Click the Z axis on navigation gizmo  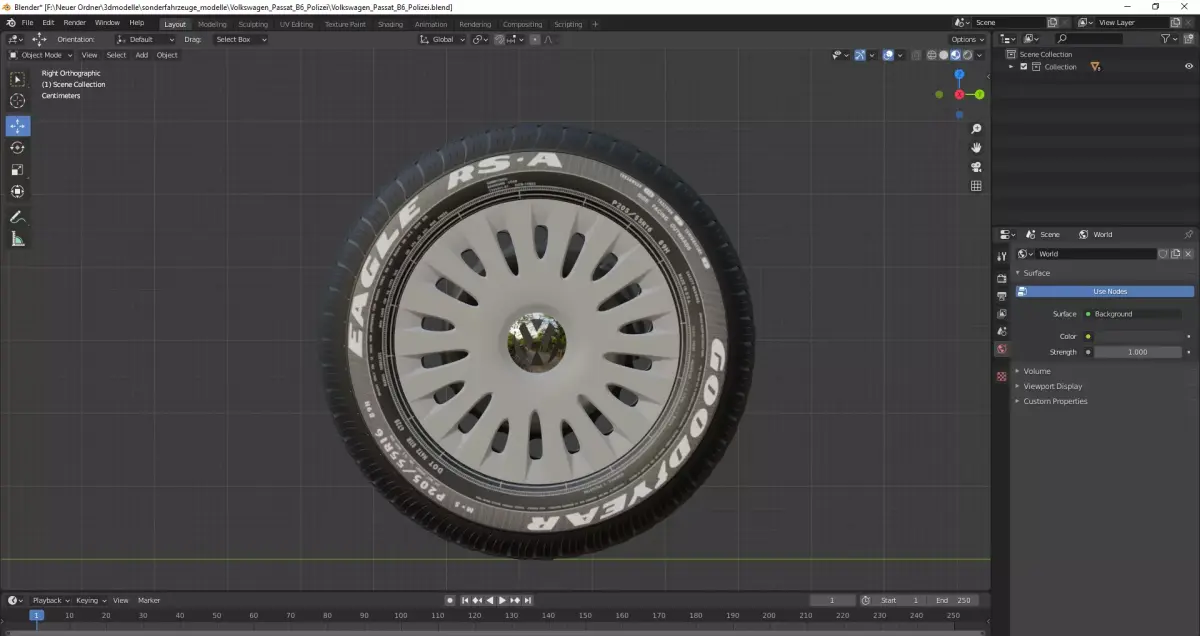tap(959, 74)
